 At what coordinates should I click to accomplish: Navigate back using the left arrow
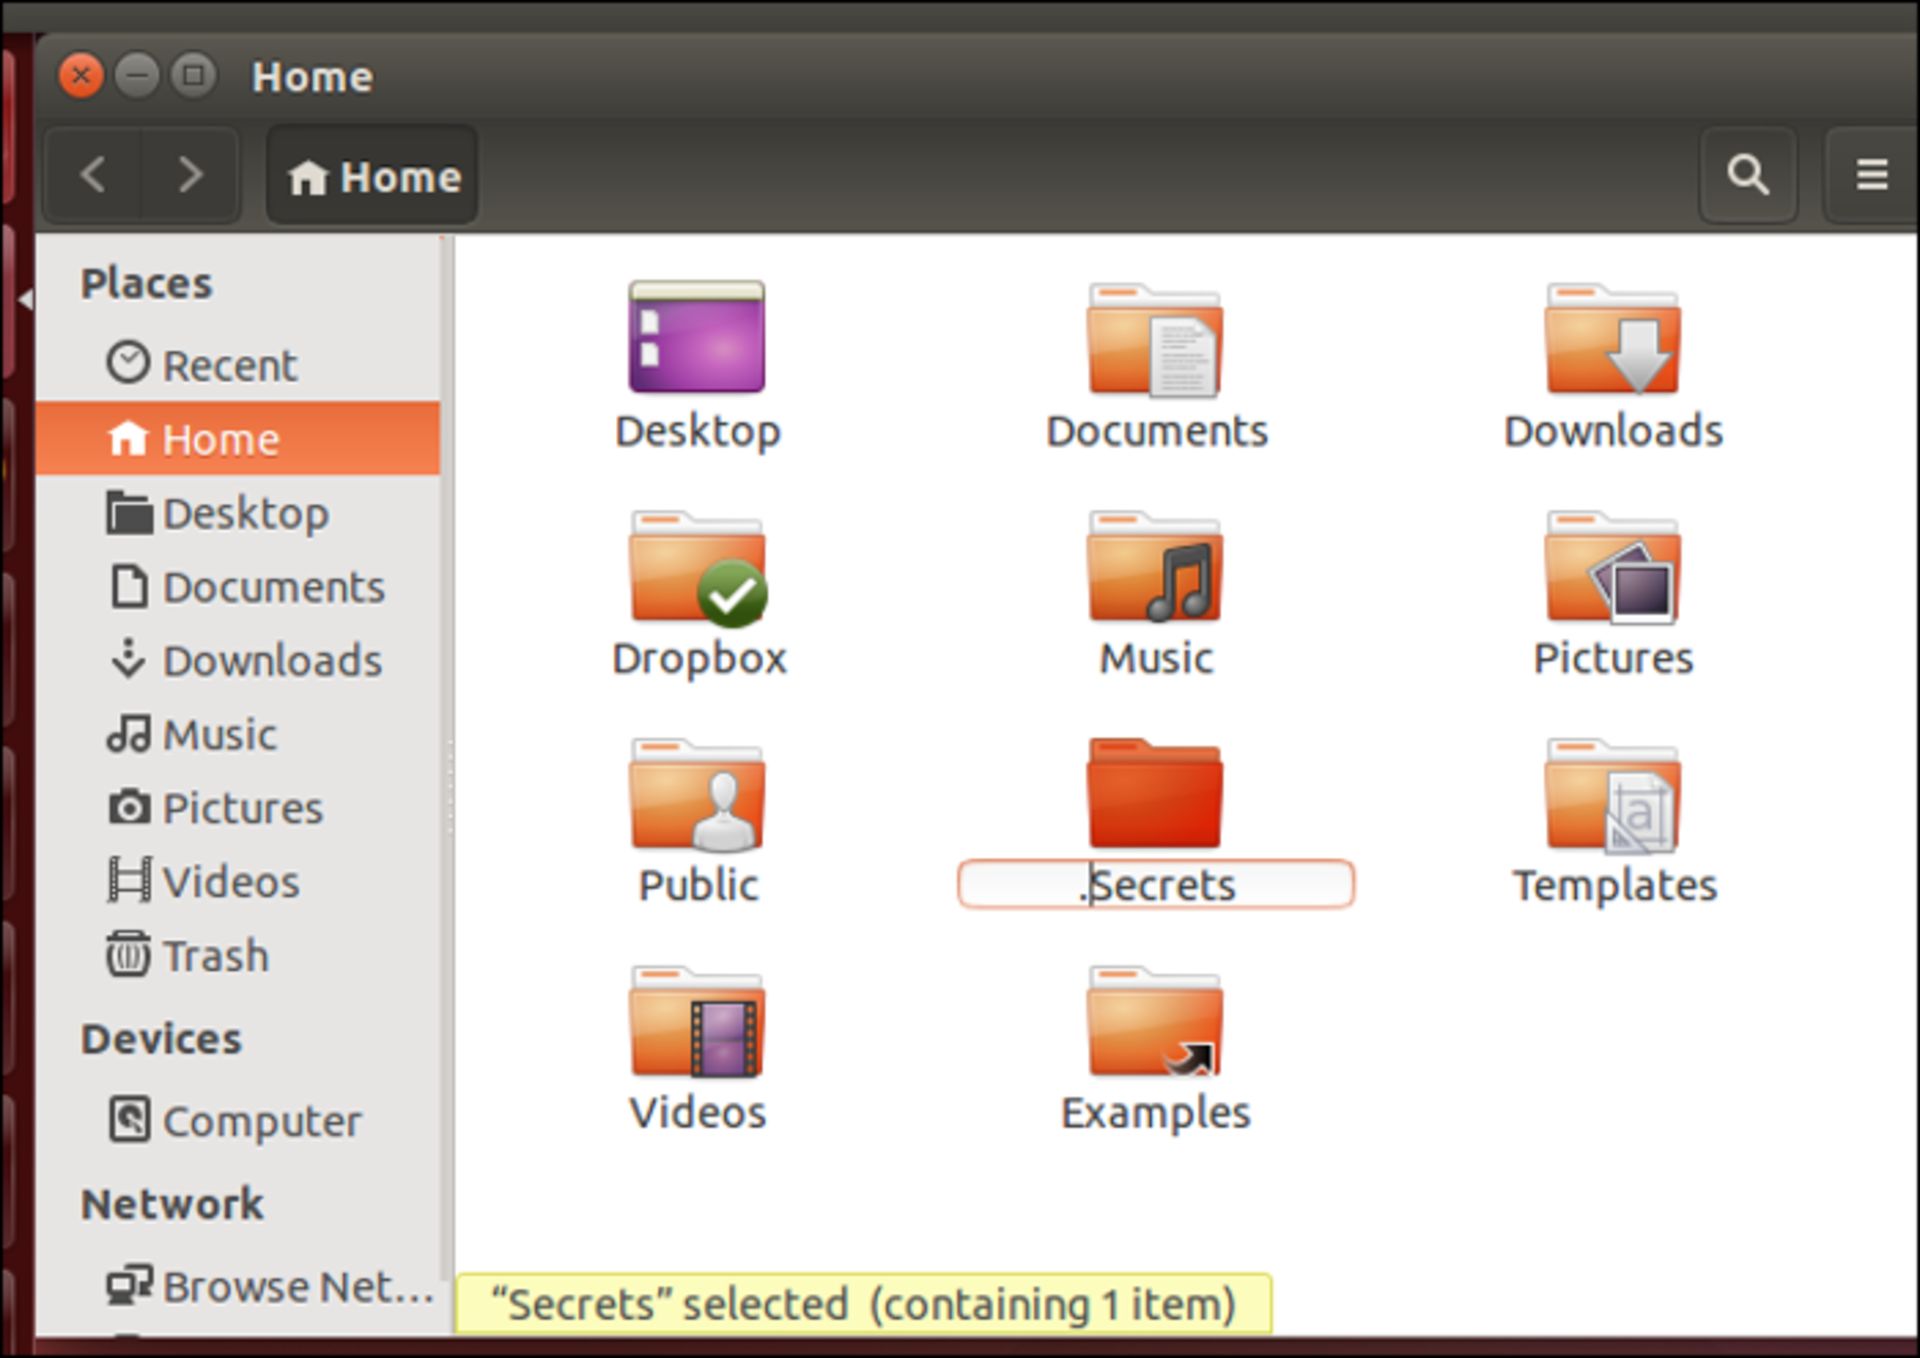tap(93, 175)
